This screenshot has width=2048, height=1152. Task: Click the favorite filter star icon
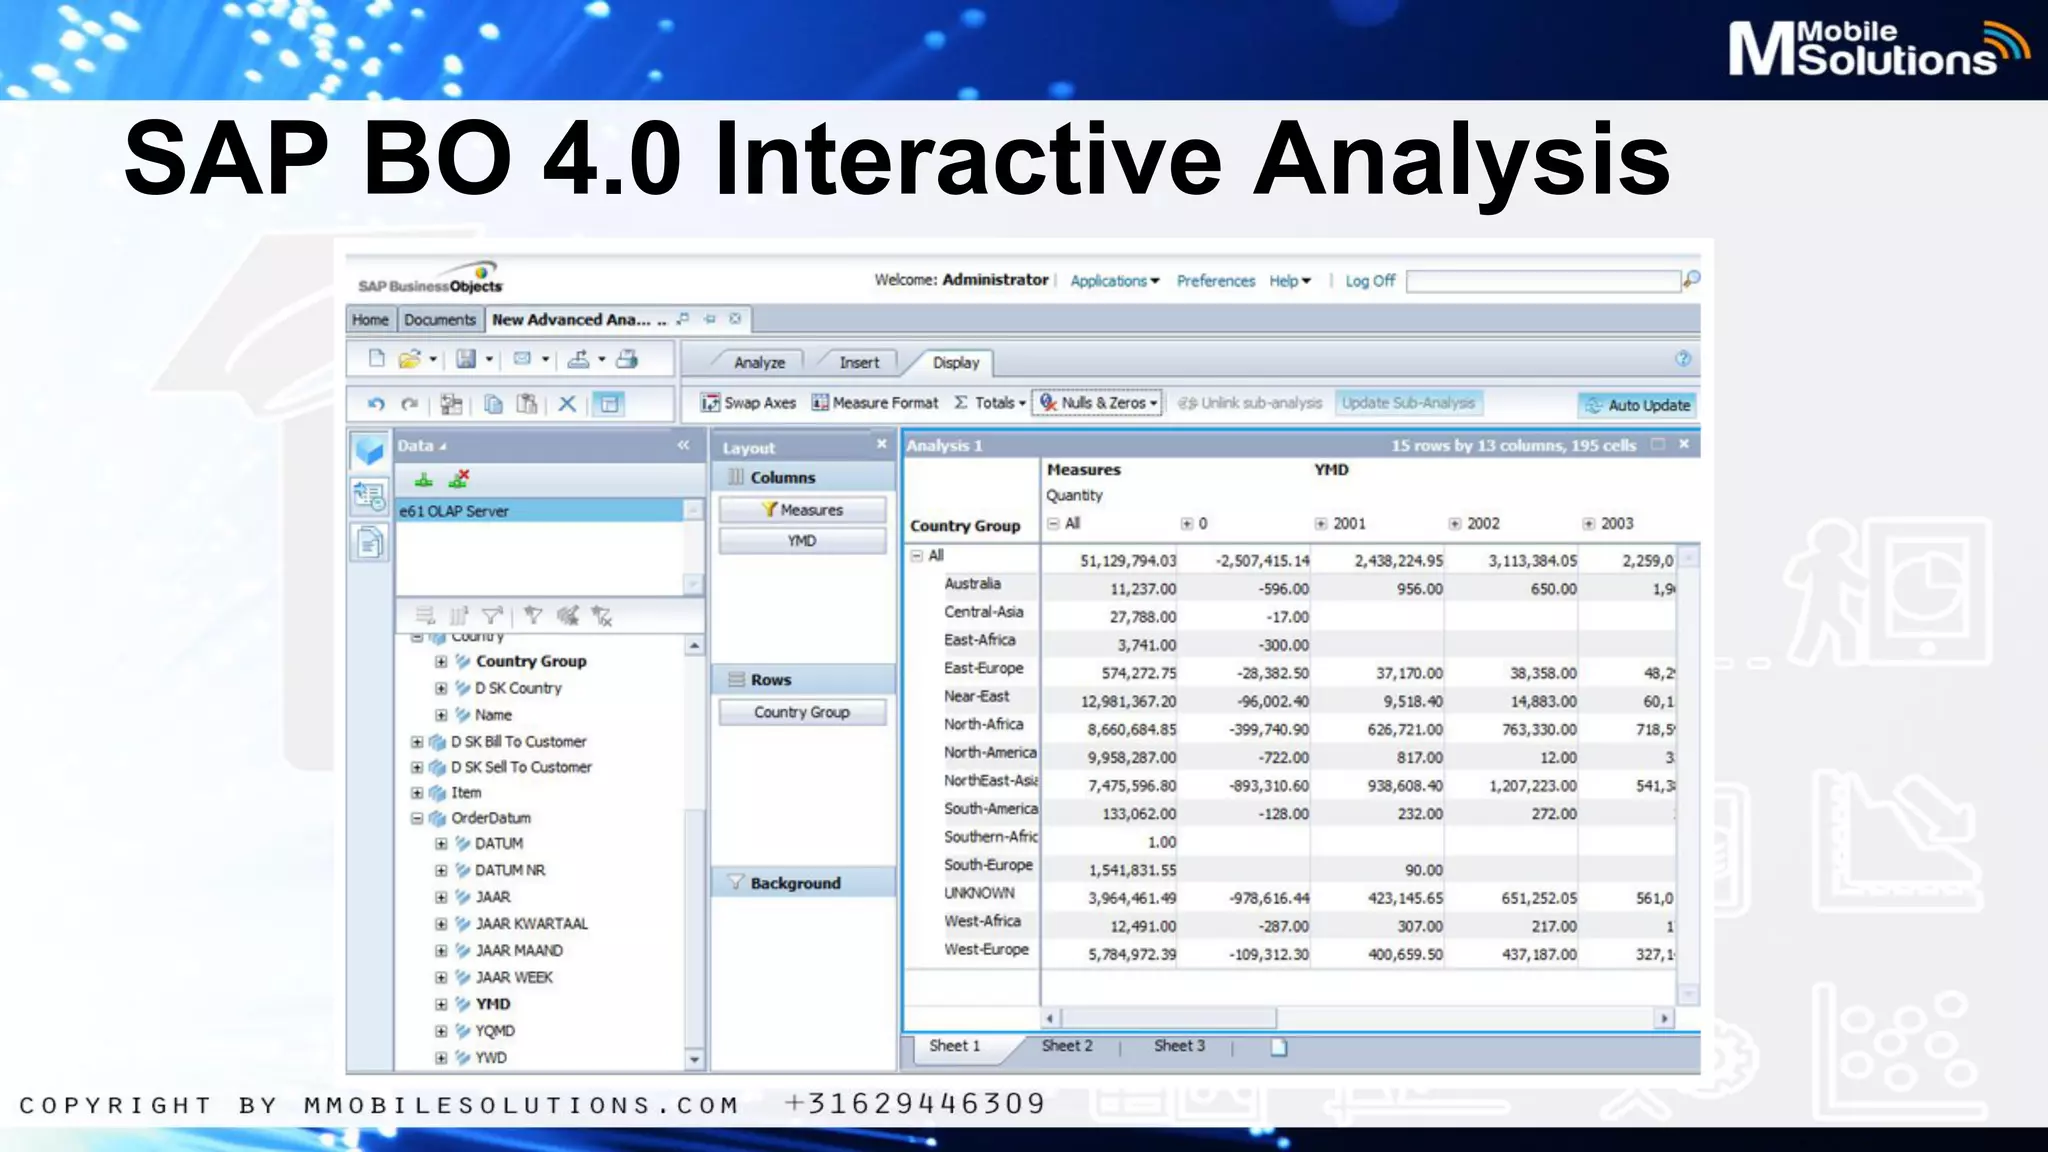click(567, 615)
